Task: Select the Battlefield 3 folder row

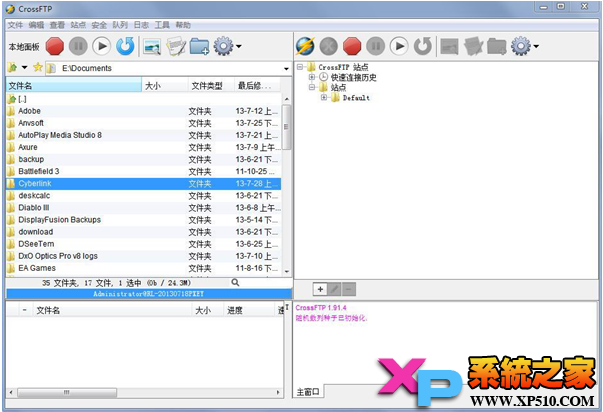Action: click(143, 172)
